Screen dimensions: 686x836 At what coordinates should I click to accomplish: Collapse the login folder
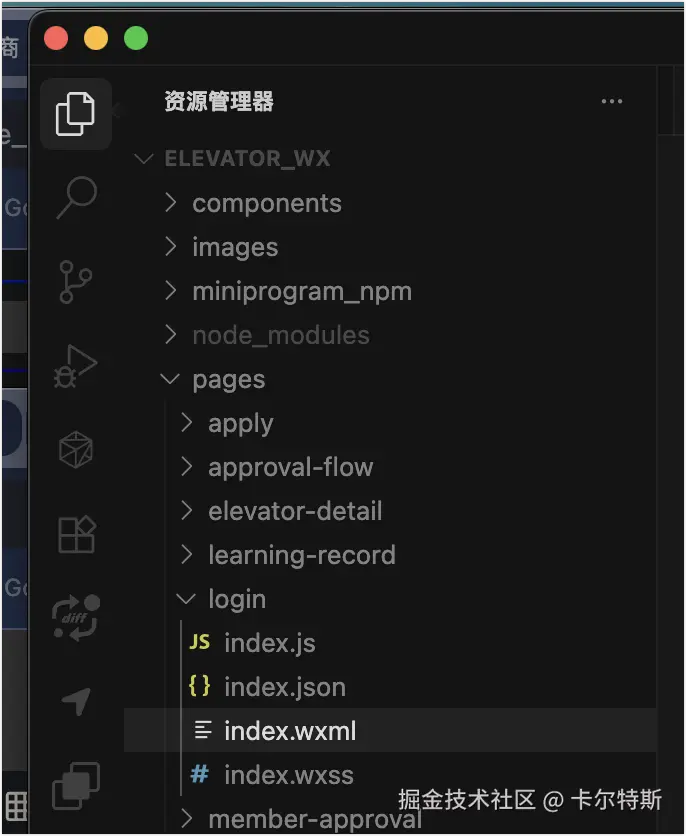(x=236, y=599)
